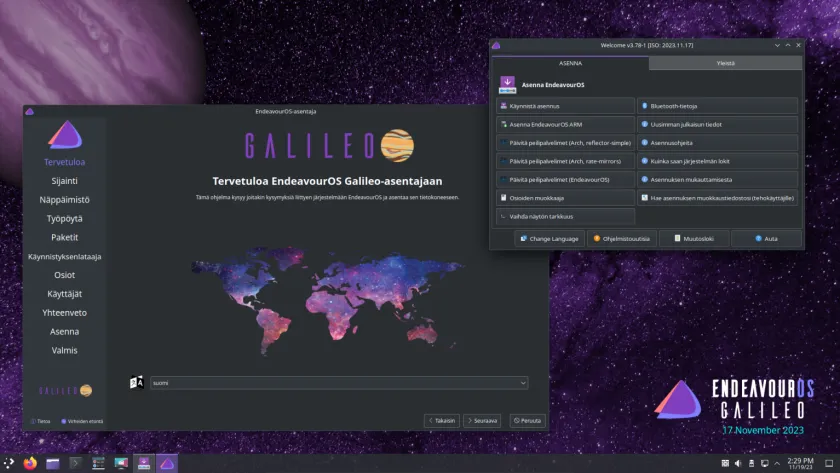This screenshot has width=840, height=473.
Task: Click Virheiden etsintä in installer sidebar
Action: tap(82, 422)
